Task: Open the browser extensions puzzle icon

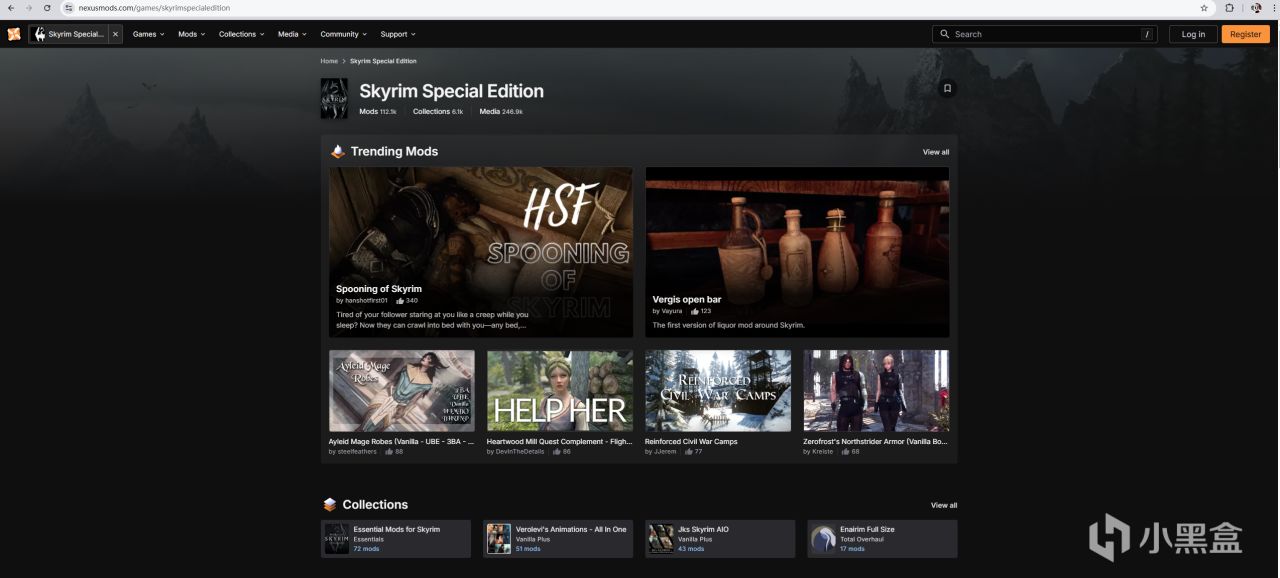Action: (x=1230, y=8)
